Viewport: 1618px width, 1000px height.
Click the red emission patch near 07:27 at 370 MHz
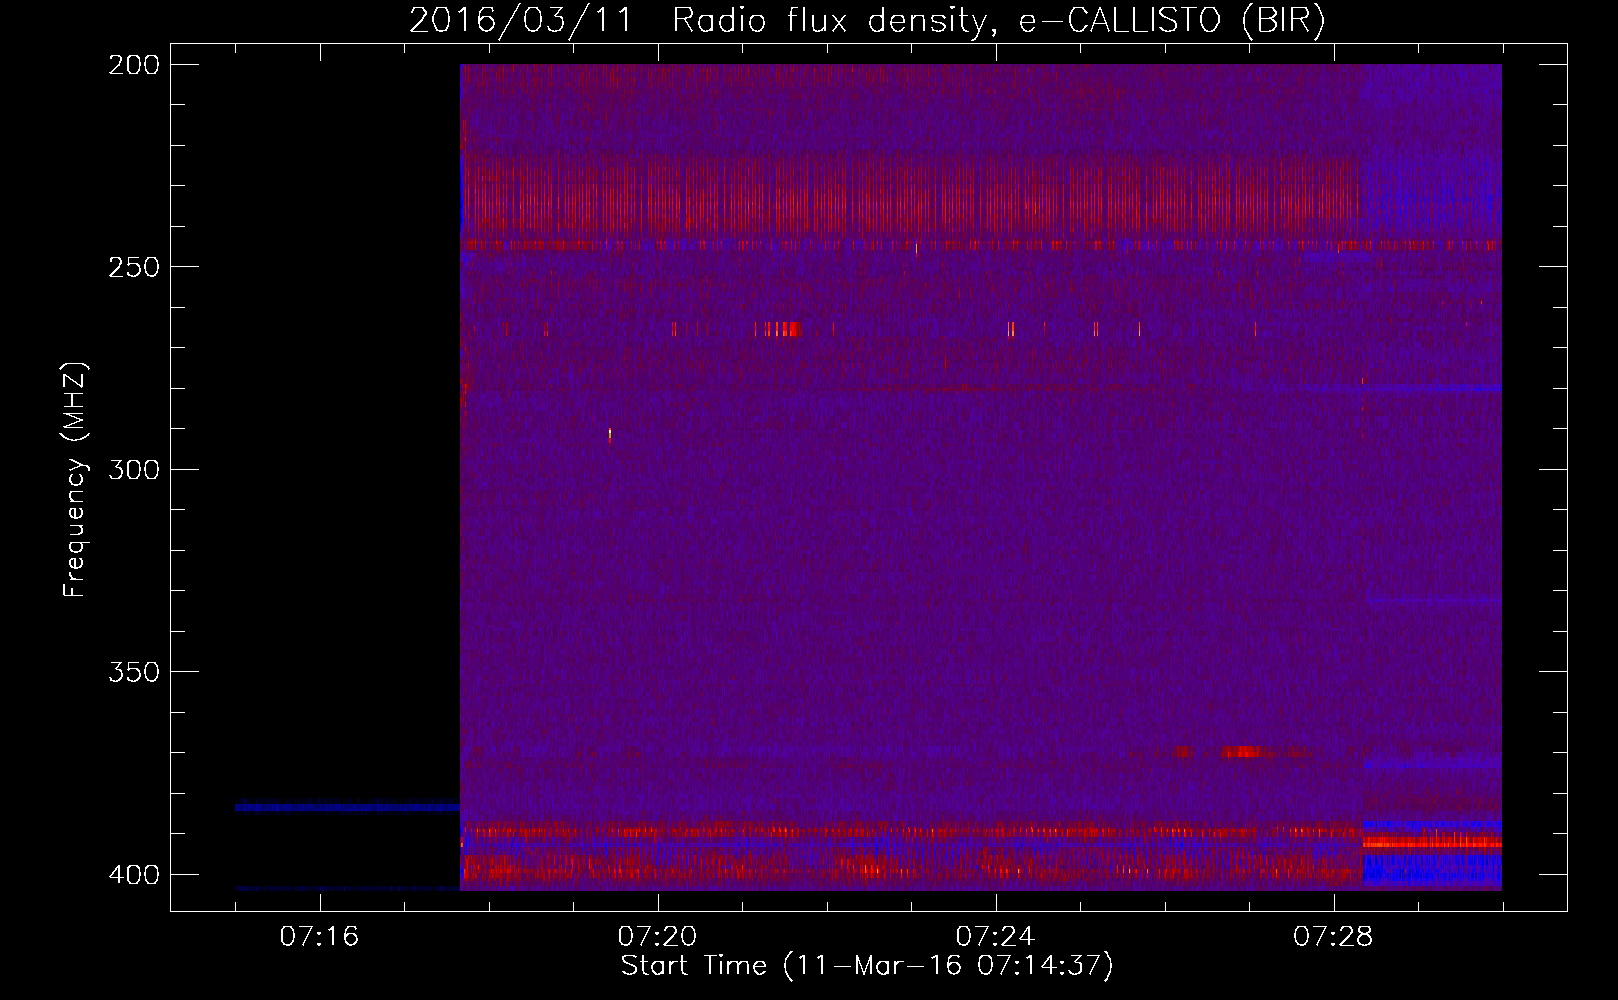(1242, 751)
